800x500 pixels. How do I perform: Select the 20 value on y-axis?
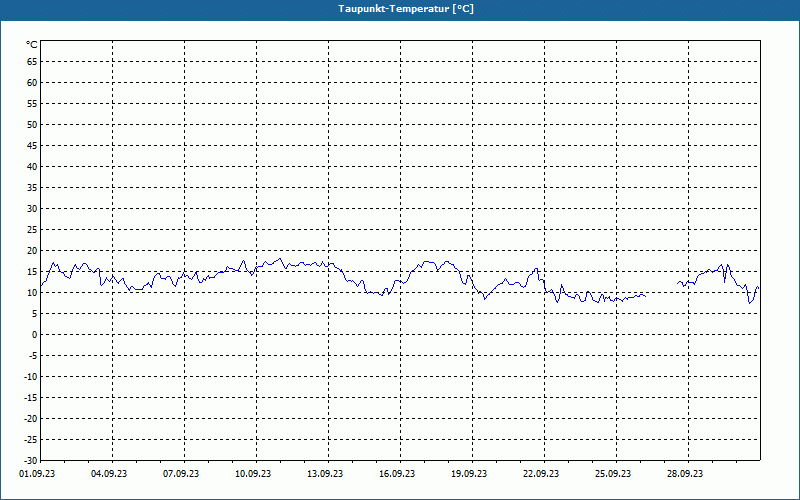point(32,251)
